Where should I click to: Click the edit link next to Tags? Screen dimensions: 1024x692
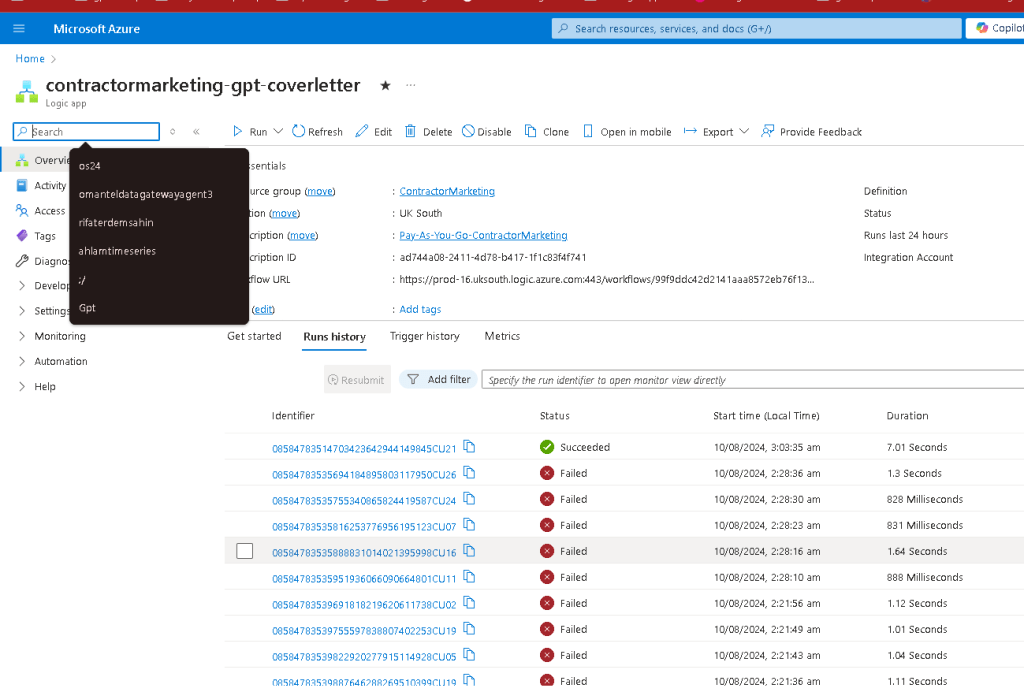(264, 309)
